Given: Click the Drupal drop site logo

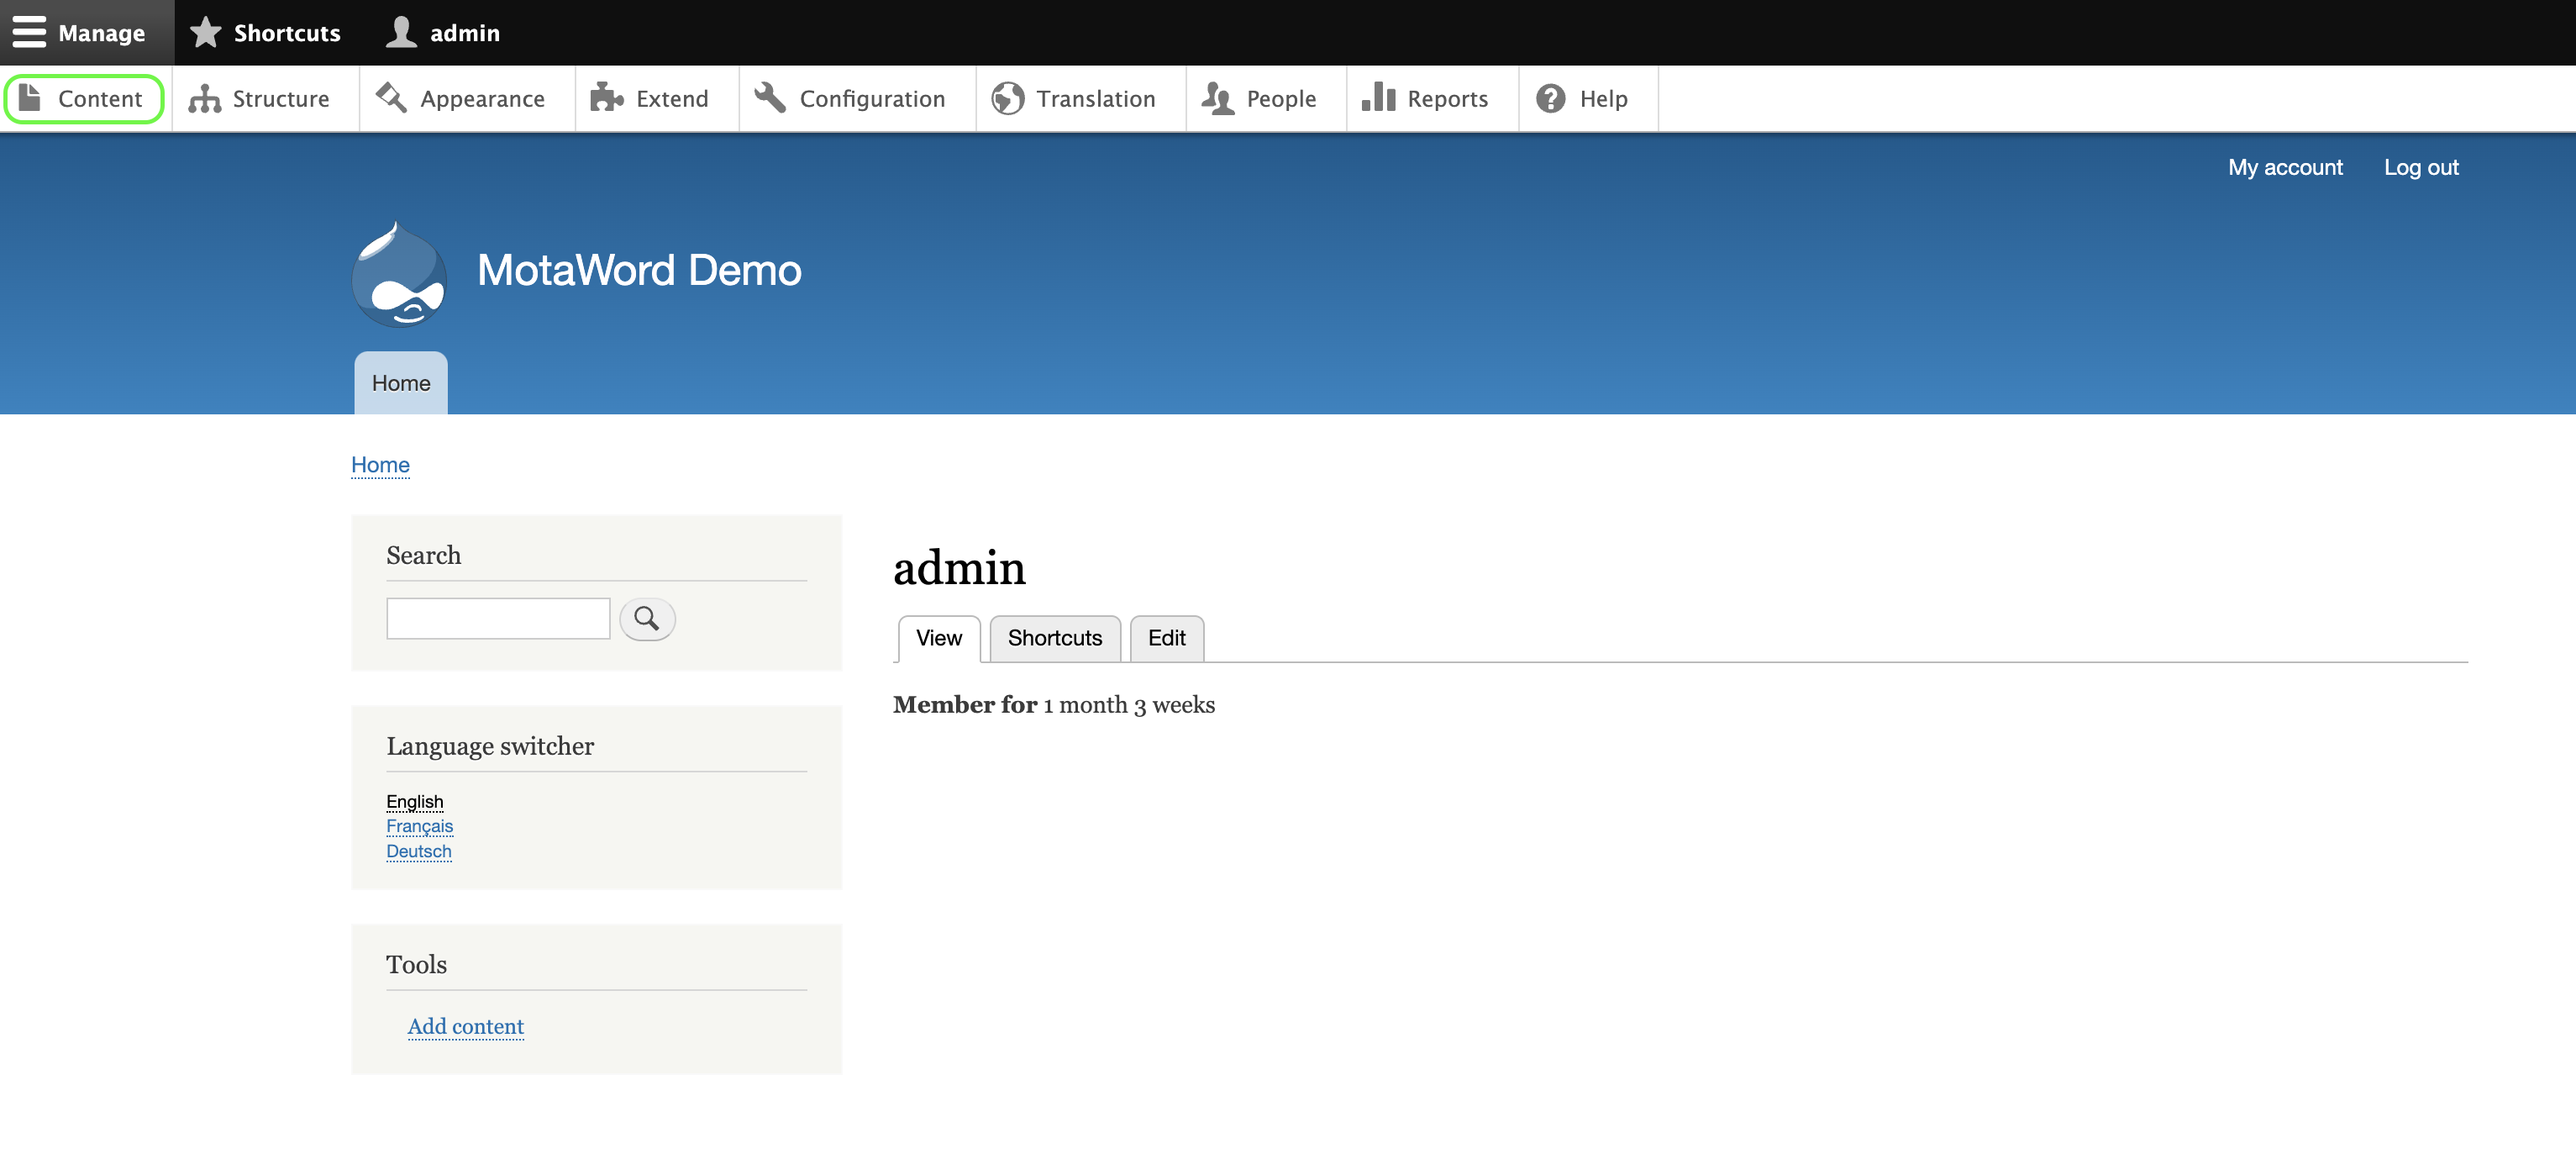Looking at the screenshot, I should (x=399, y=274).
